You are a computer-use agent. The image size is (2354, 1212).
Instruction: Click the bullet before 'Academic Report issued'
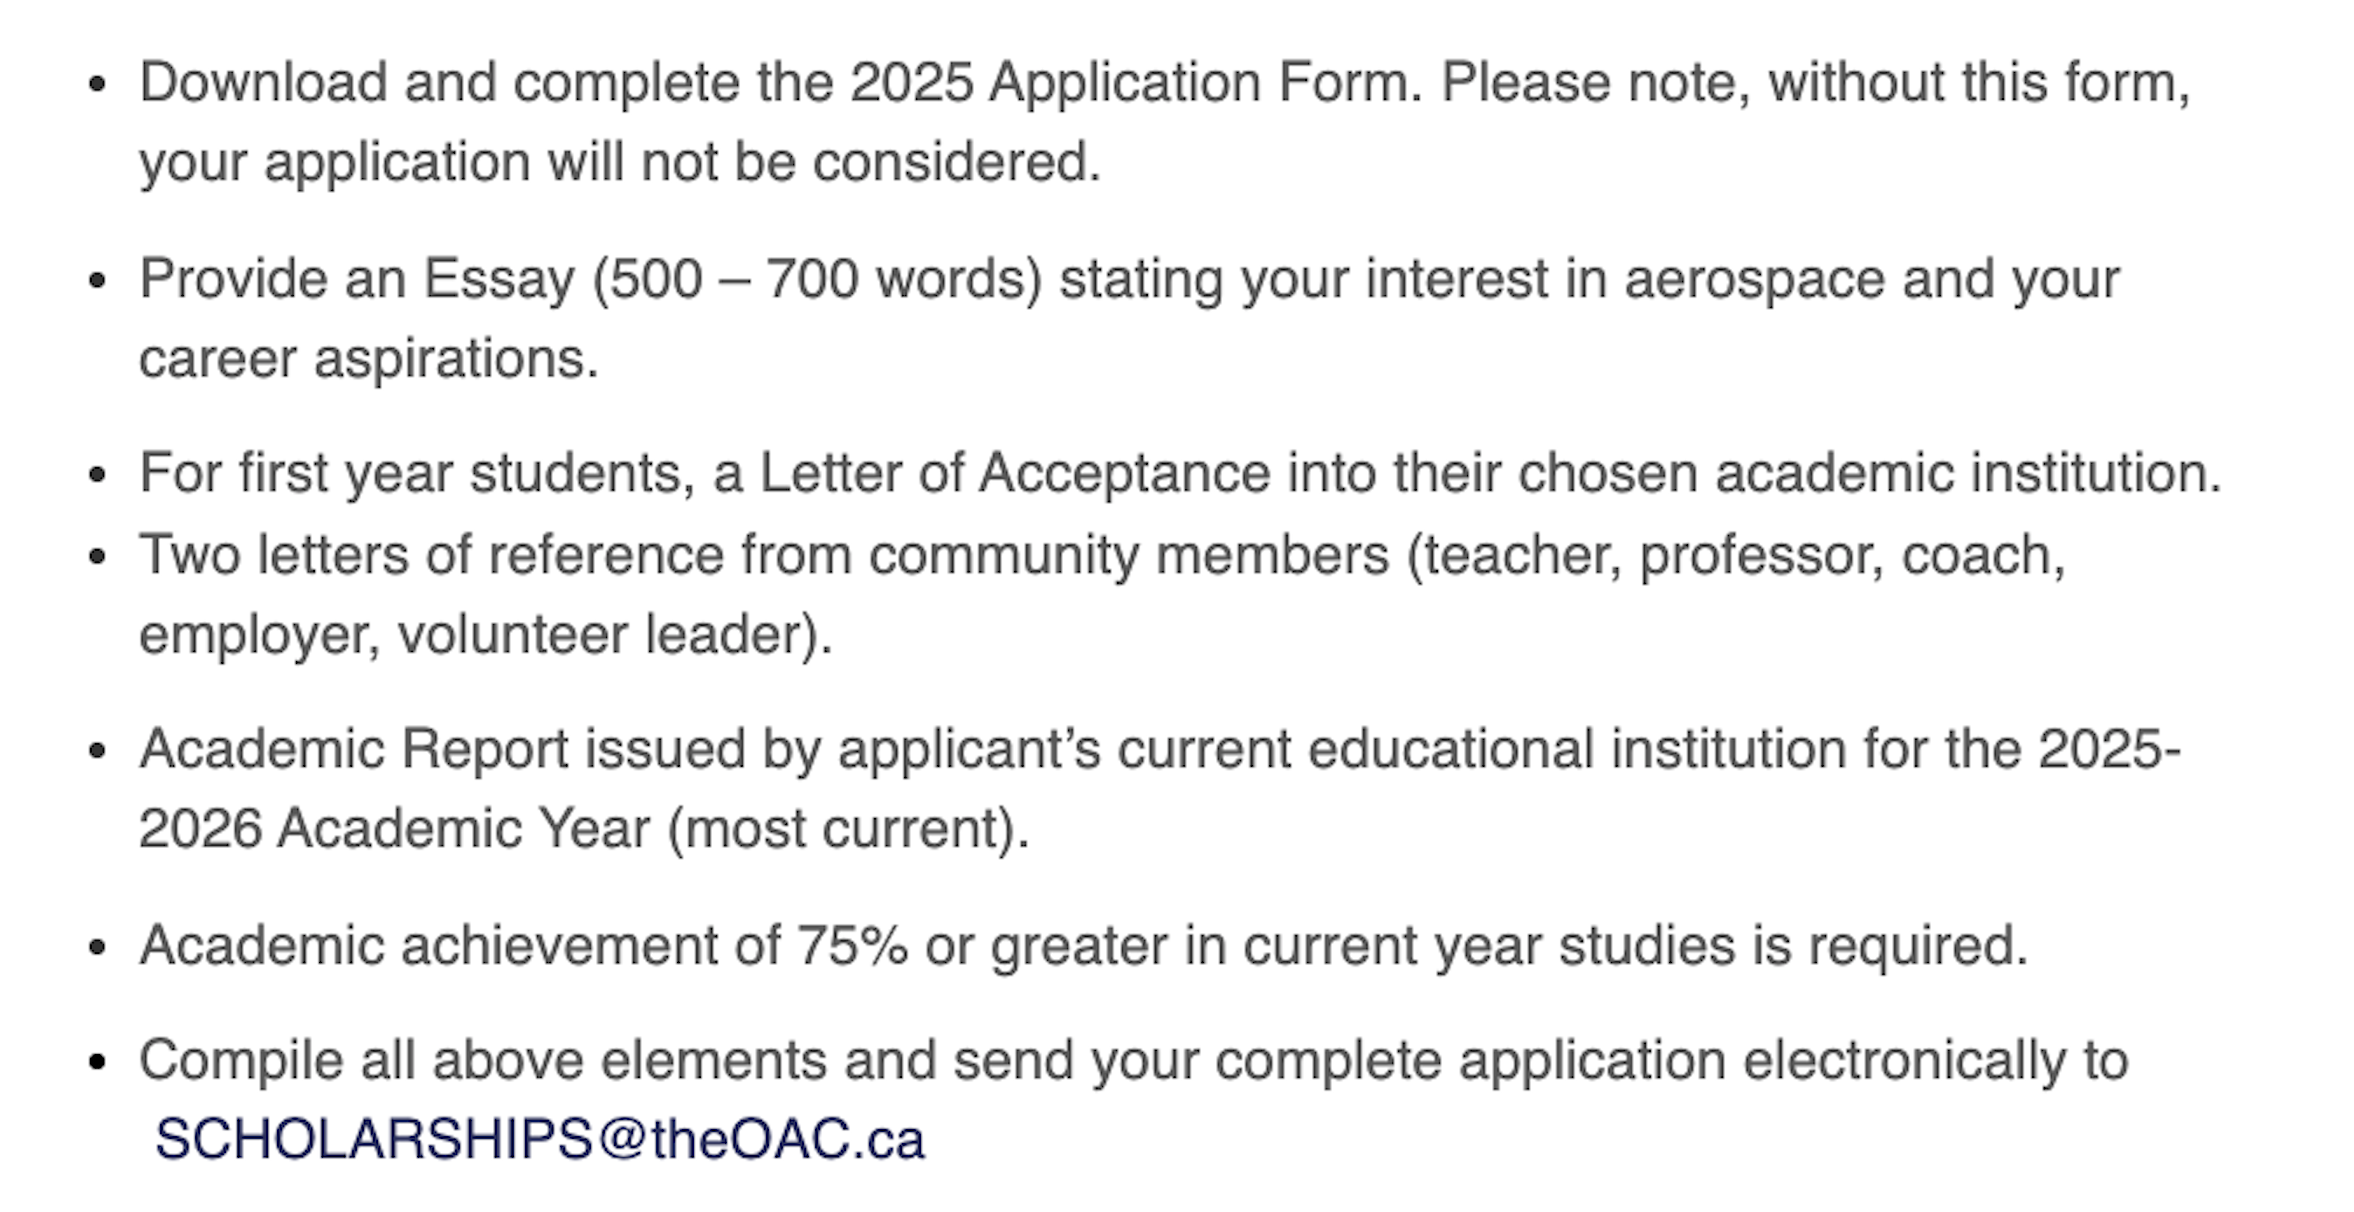coord(97,750)
